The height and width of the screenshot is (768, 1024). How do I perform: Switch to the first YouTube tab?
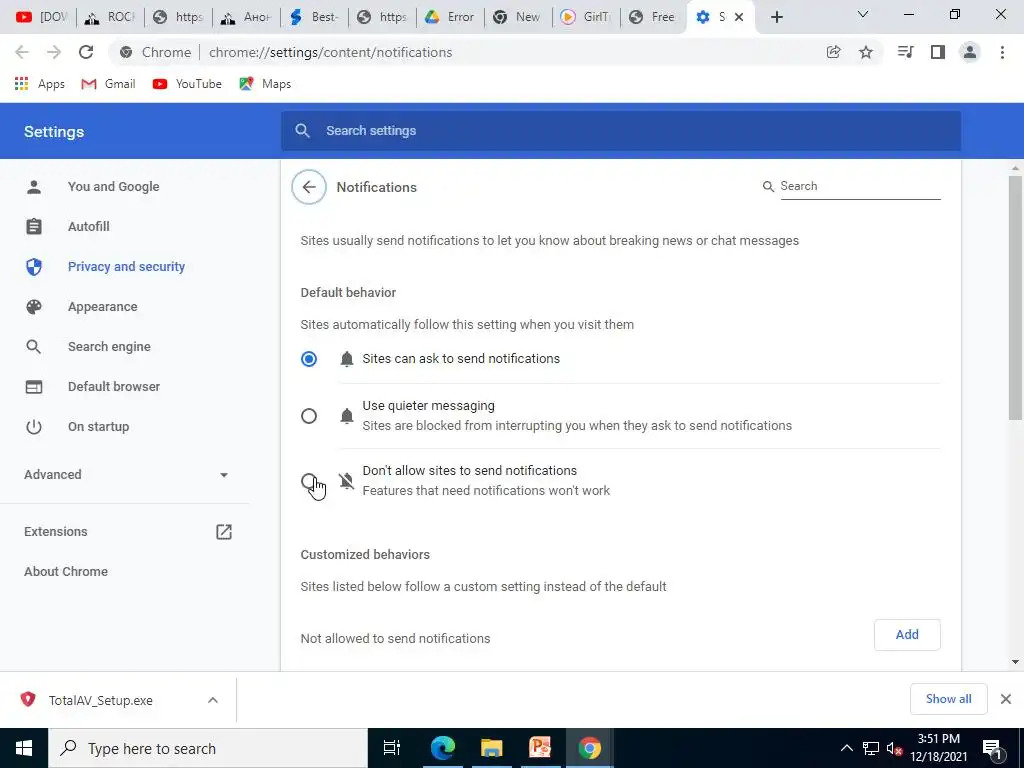pos(42,17)
